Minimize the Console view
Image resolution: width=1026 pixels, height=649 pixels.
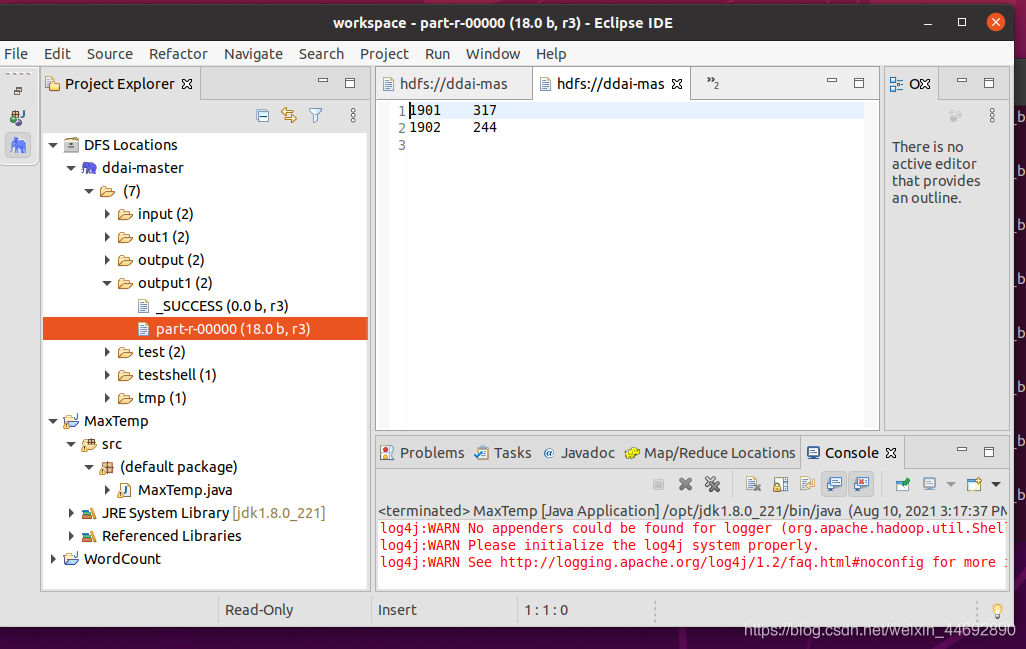tap(961, 452)
